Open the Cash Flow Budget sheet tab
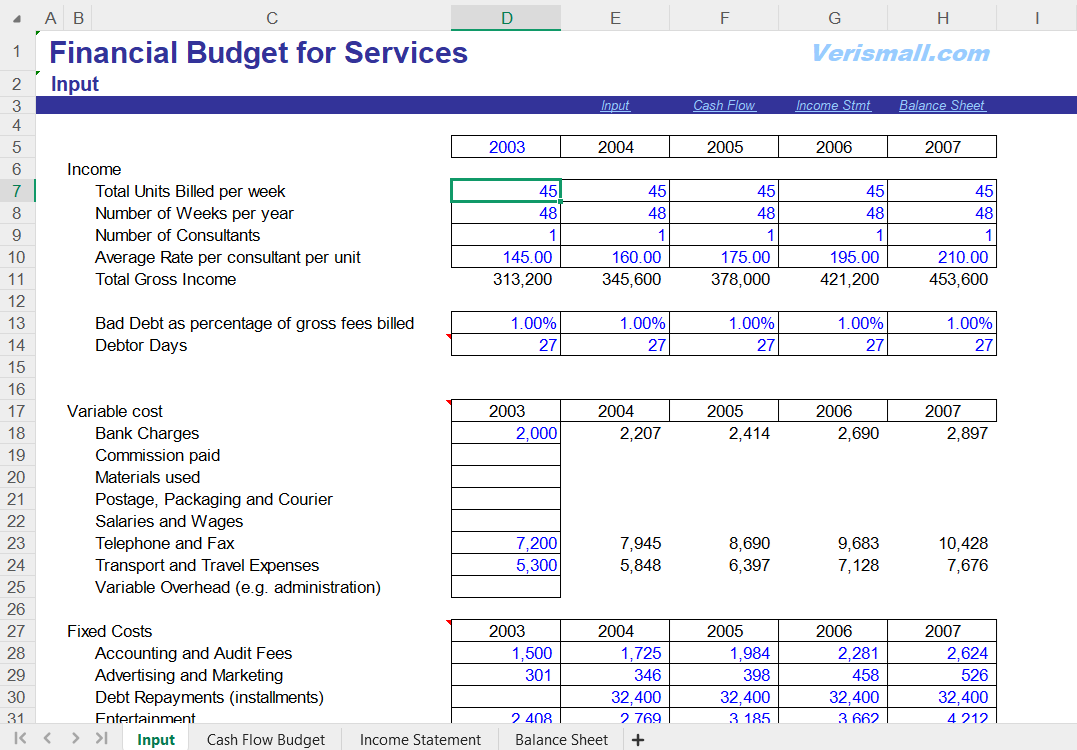The width and height of the screenshot is (1077, 750). 265,740
